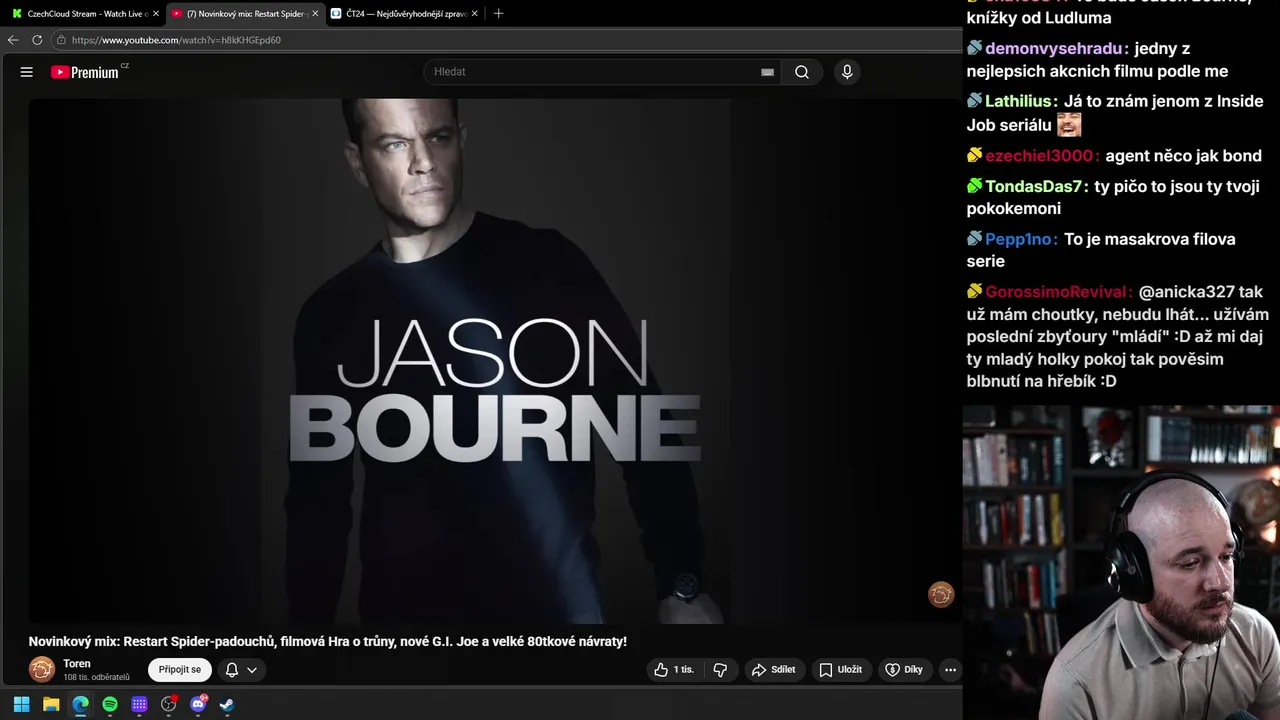This screenshot has width=1280, height=720.
Task: Click the Jason Bourne video player
Action: tap(495, 360)
